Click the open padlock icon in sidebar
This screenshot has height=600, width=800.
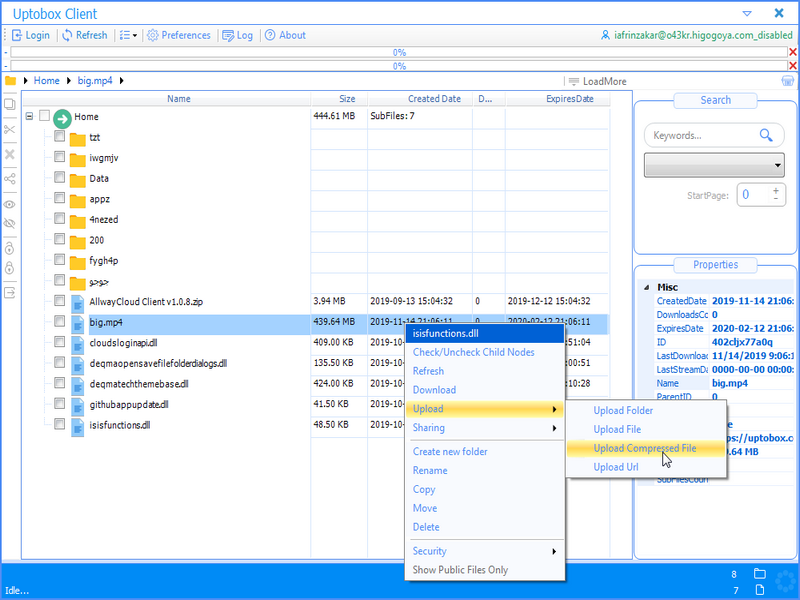[10, 248]
